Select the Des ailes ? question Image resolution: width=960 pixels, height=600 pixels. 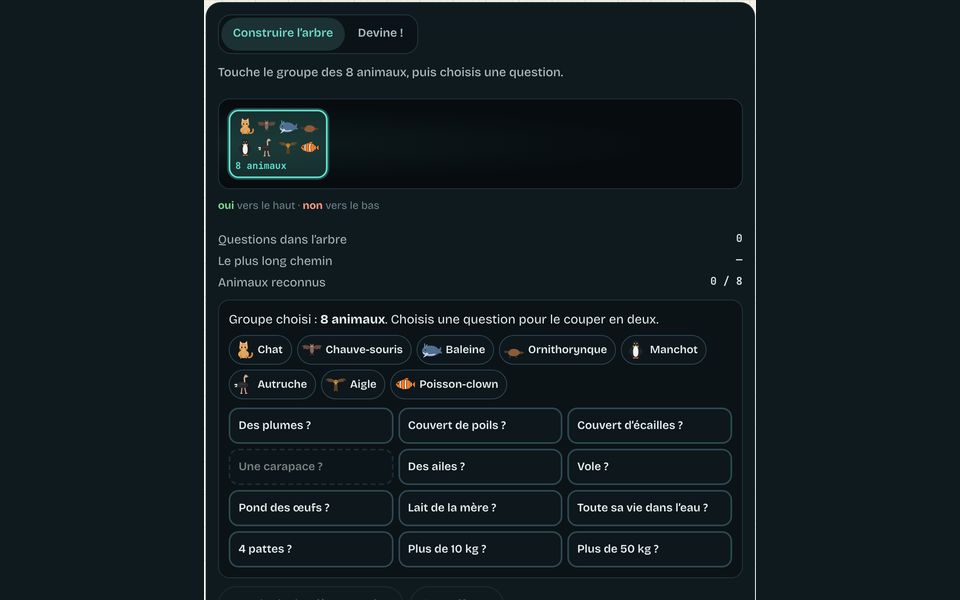pyautogui.click(x=480, y=467)
